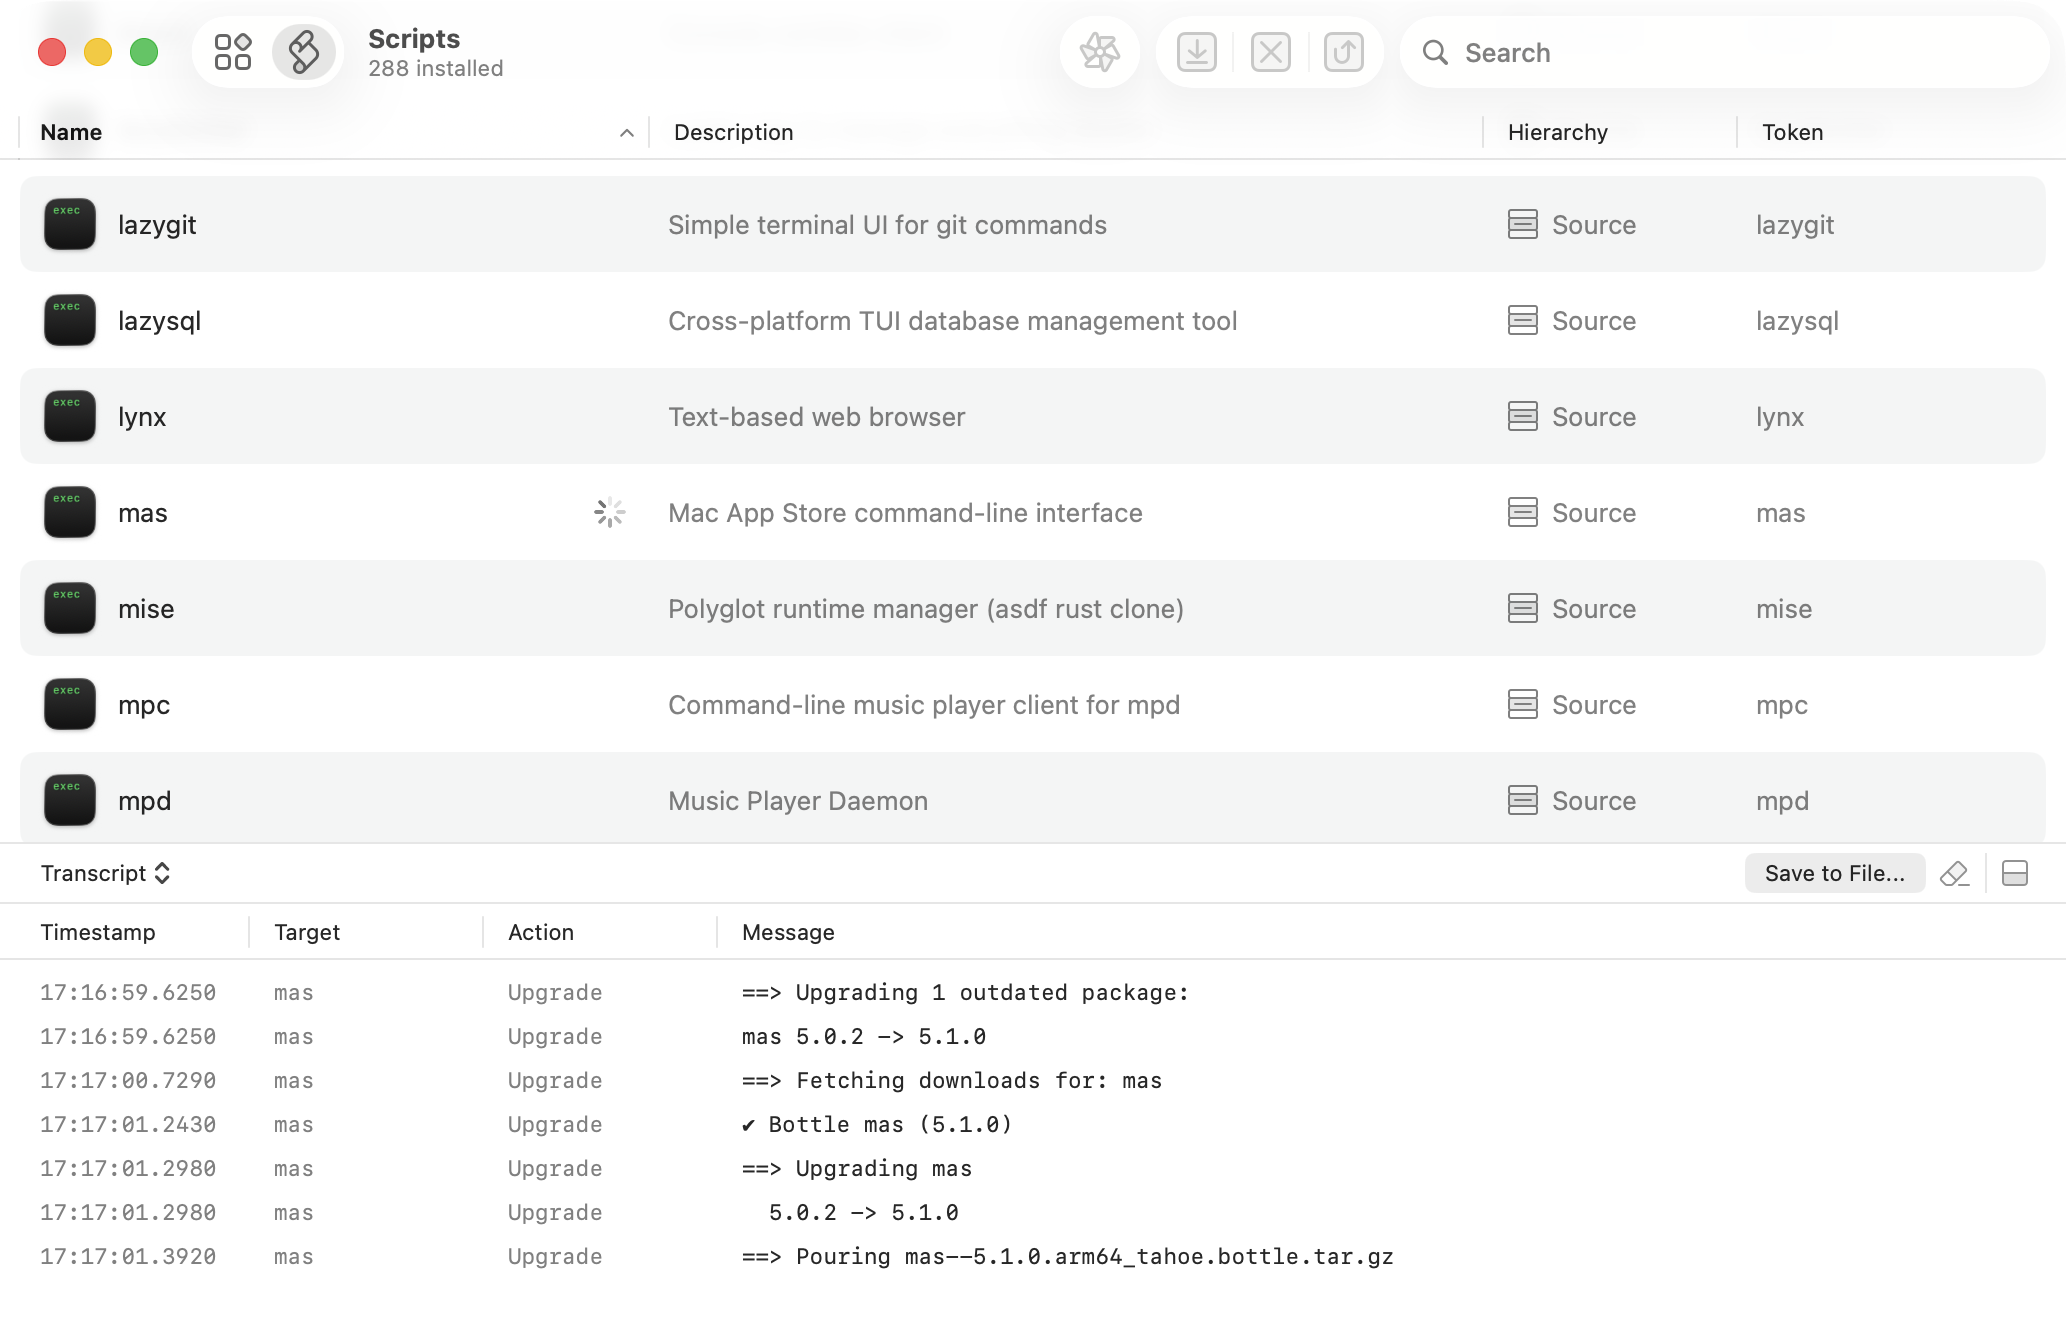2066x1342 pixels.
Task: Click the exec icon next to mpd
Action: (69, 800)
